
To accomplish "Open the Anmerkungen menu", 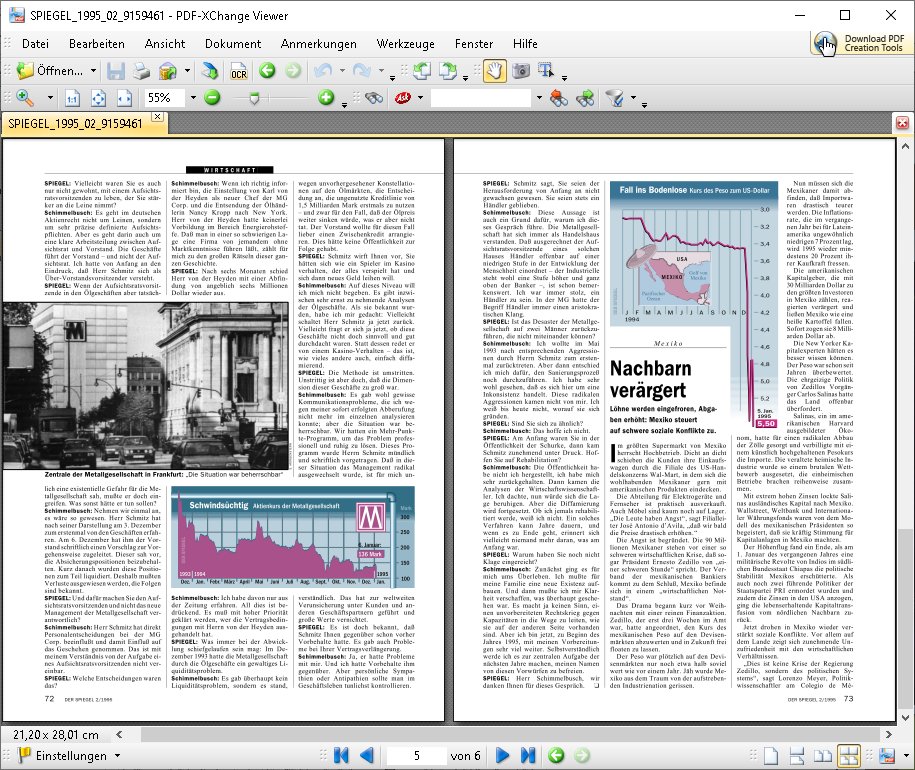I will [318, 44].
